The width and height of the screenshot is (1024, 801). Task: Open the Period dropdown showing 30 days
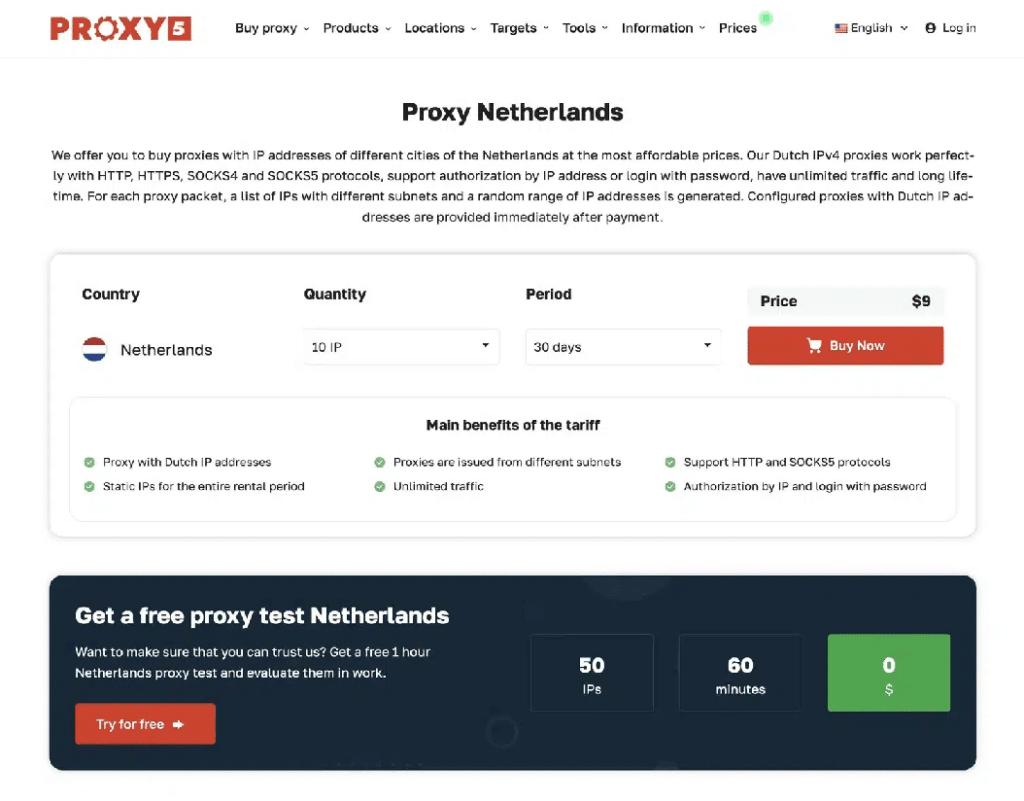[x=622, y=347]
